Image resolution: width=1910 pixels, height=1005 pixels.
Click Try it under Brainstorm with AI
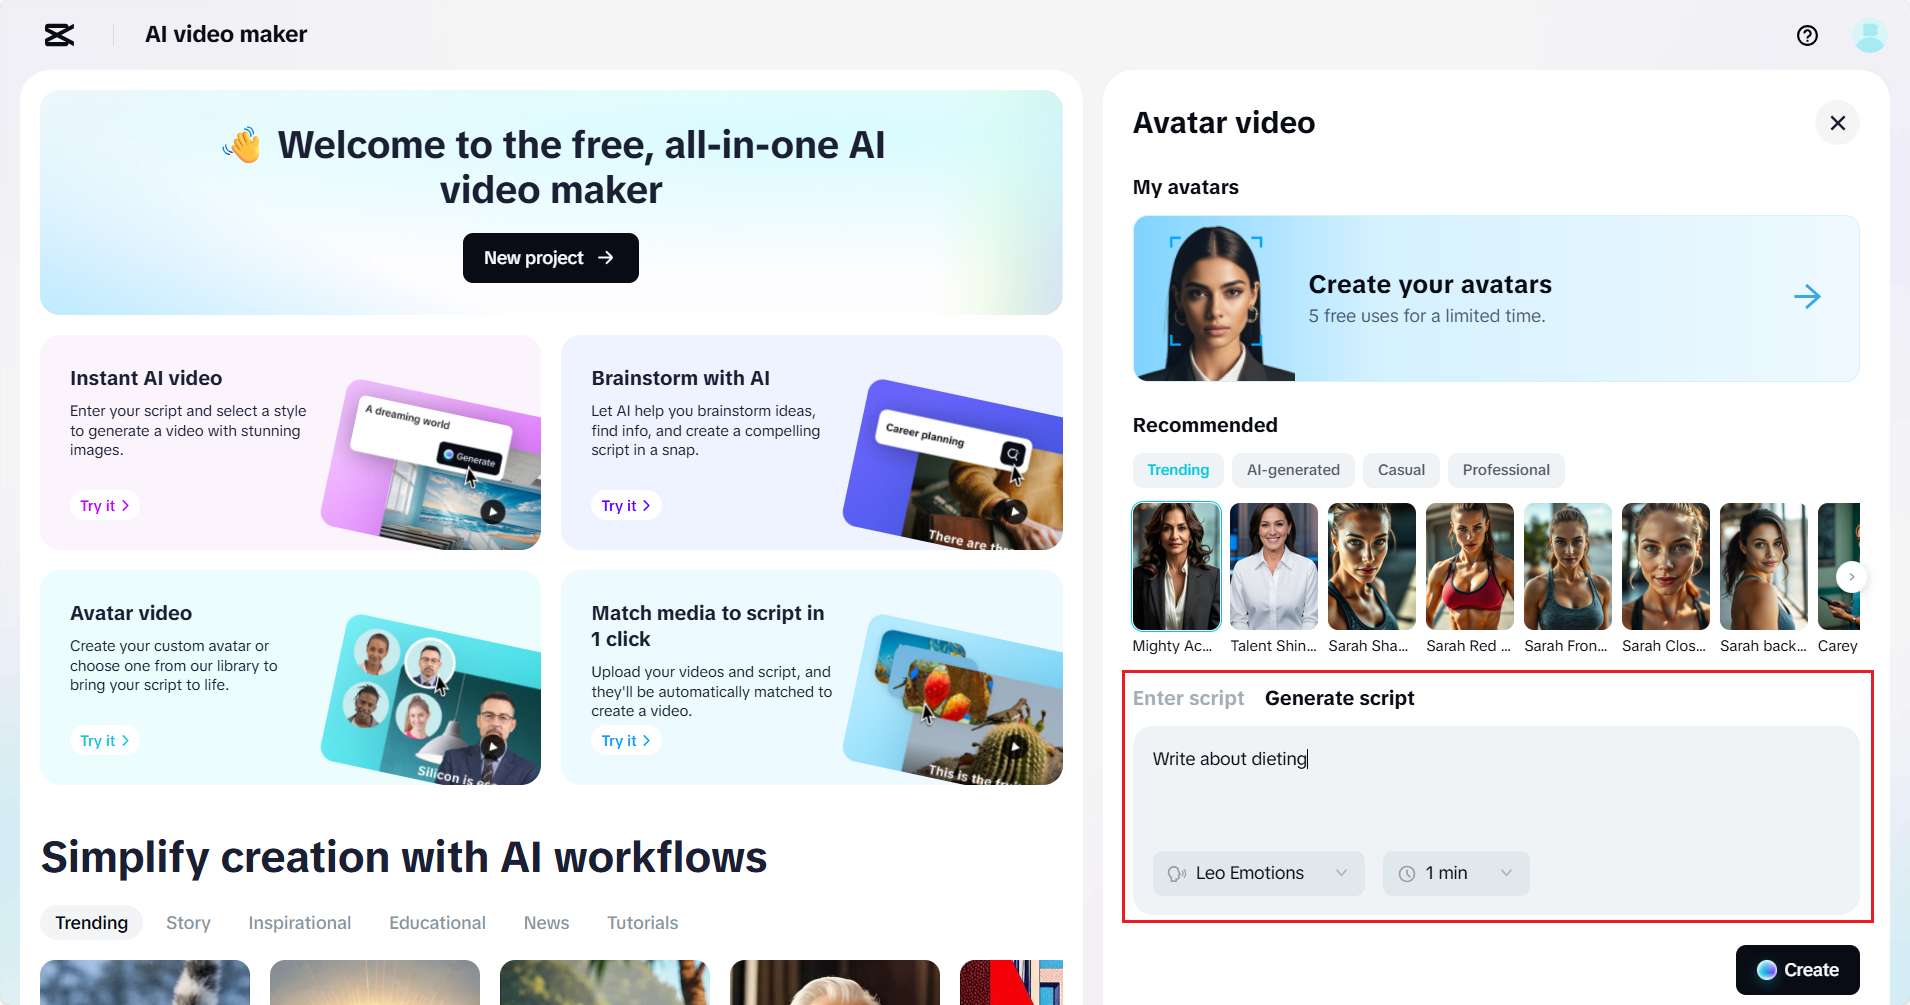[x=626, y=506]
